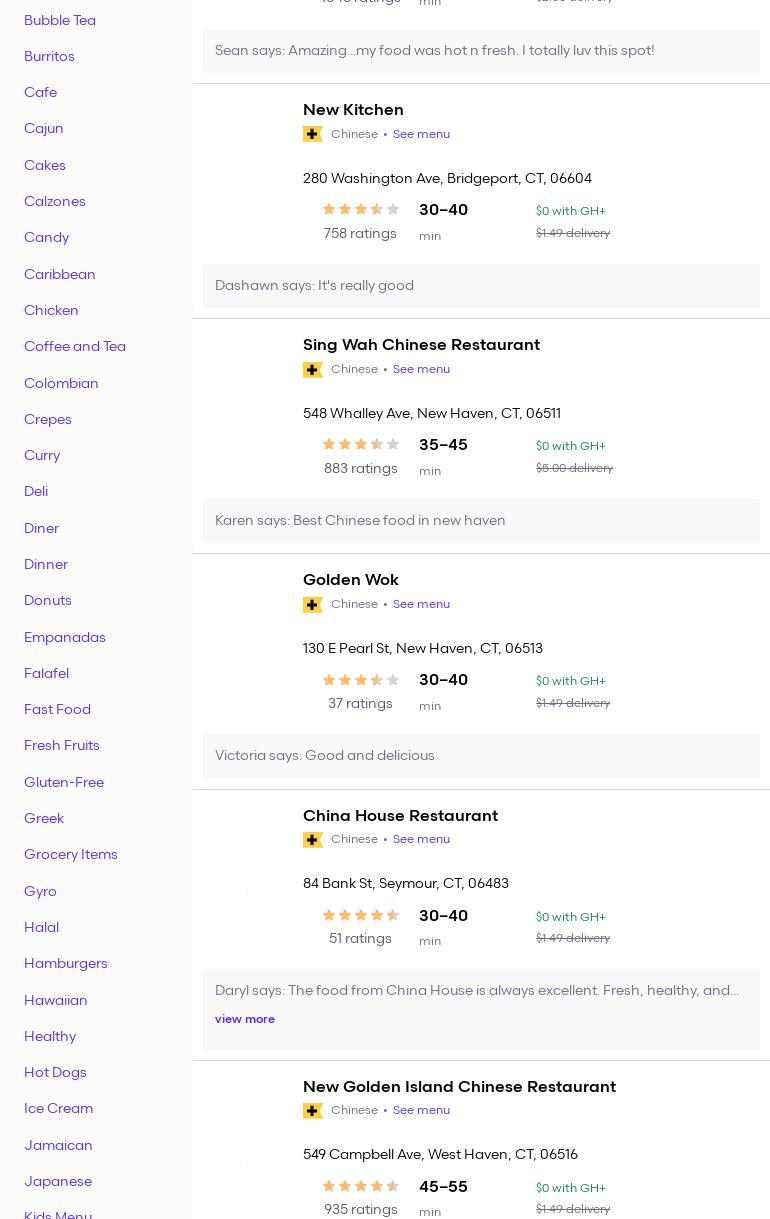Open the China House Restaurant listing title
This screenshot has height=1219, width=770.
tap(400, 816)
